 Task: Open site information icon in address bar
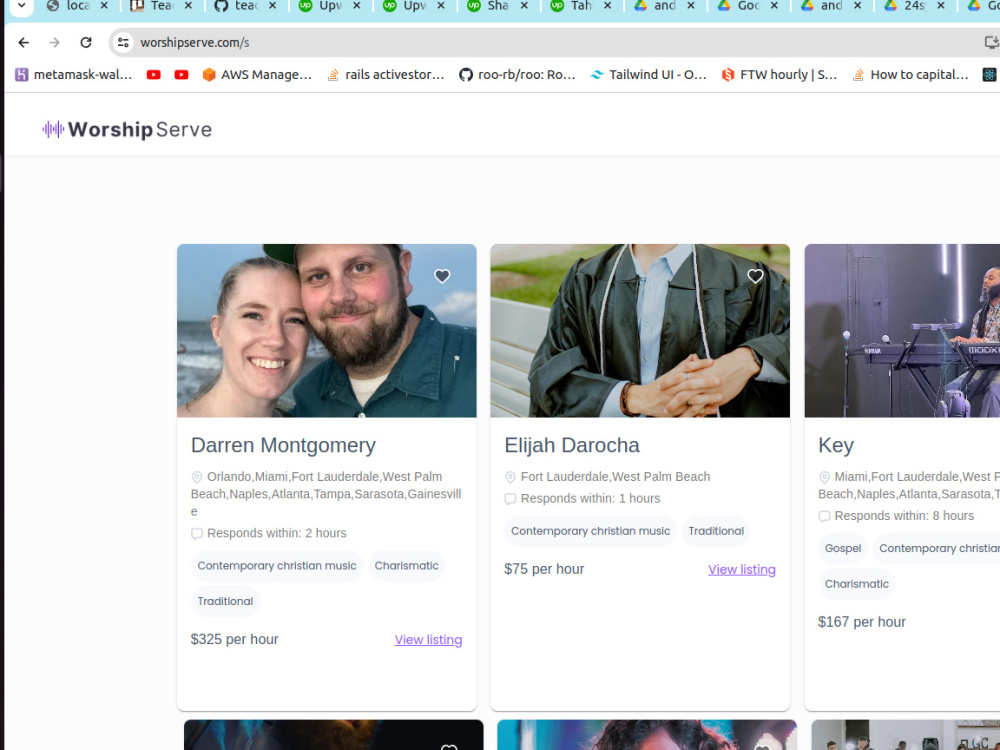pos(123,43)
